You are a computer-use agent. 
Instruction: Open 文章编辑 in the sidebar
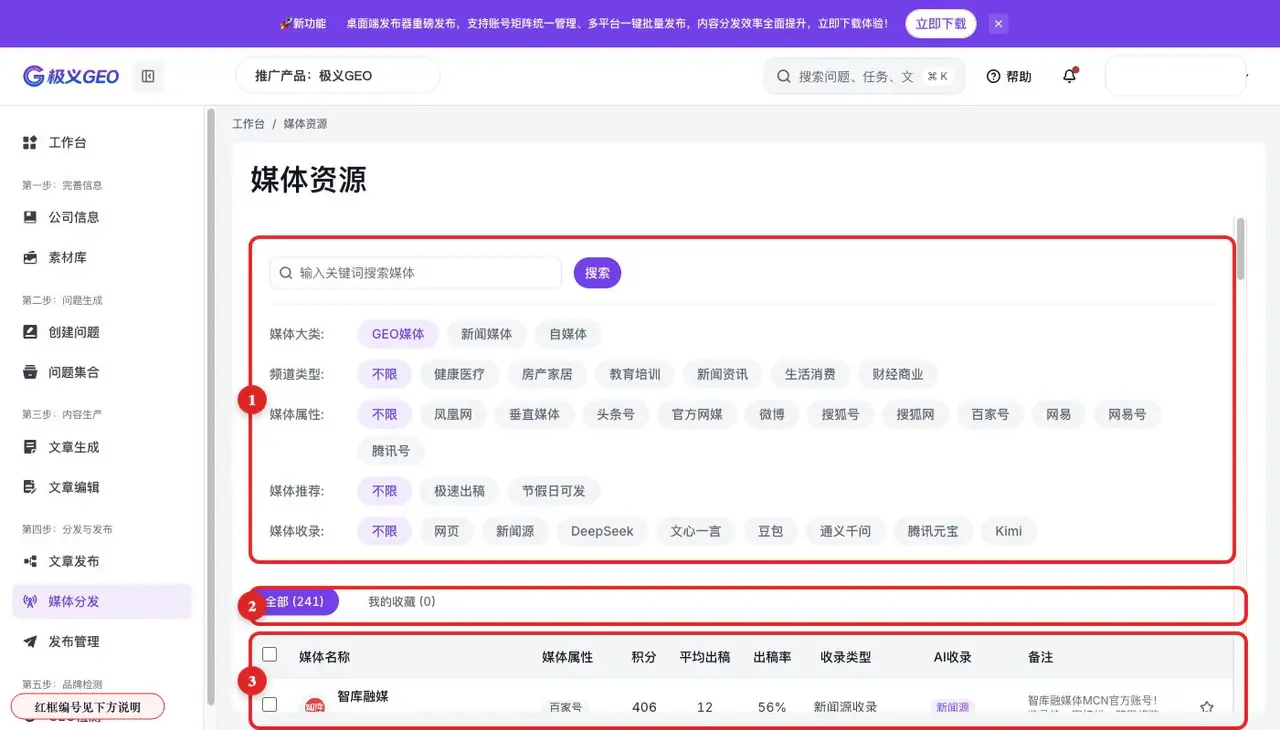pyautogui.click(x=102, y=487)
